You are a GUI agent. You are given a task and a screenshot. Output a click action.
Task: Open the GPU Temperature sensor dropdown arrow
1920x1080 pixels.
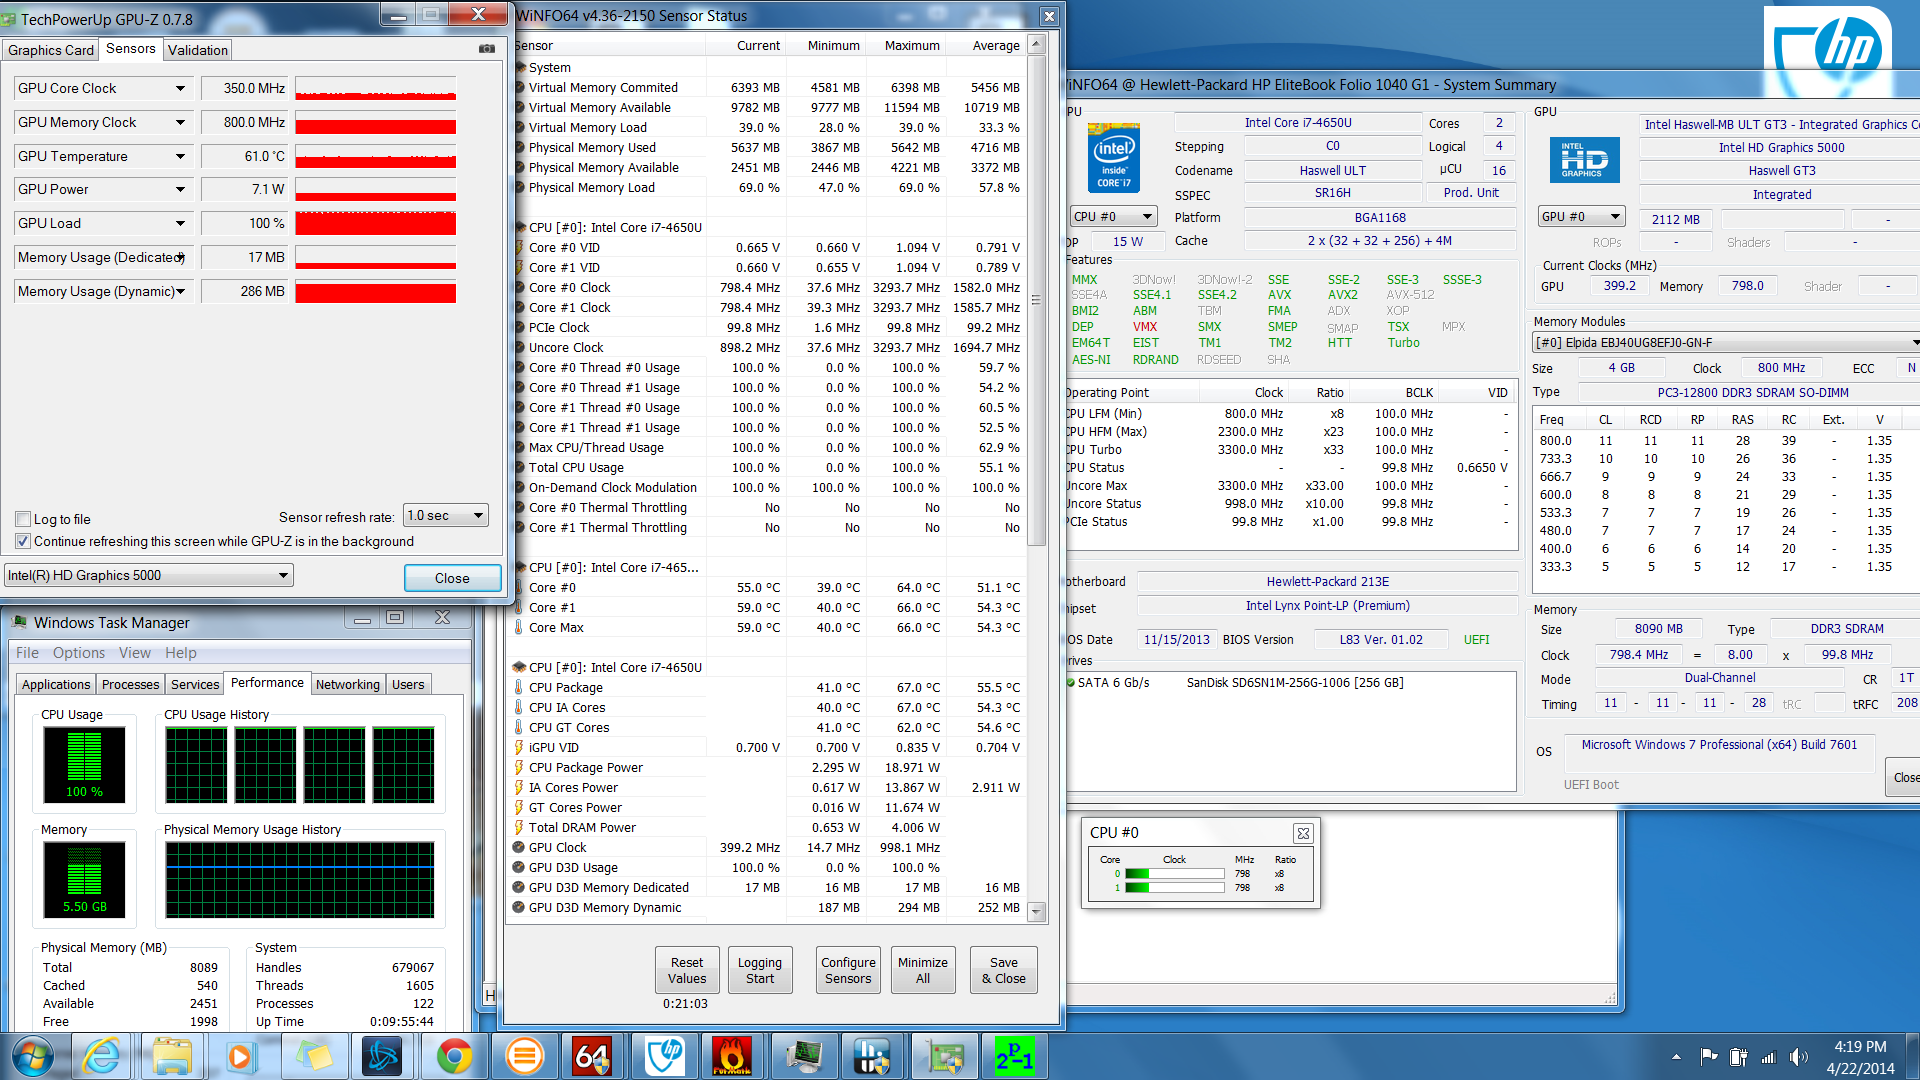tap(180, 156)
